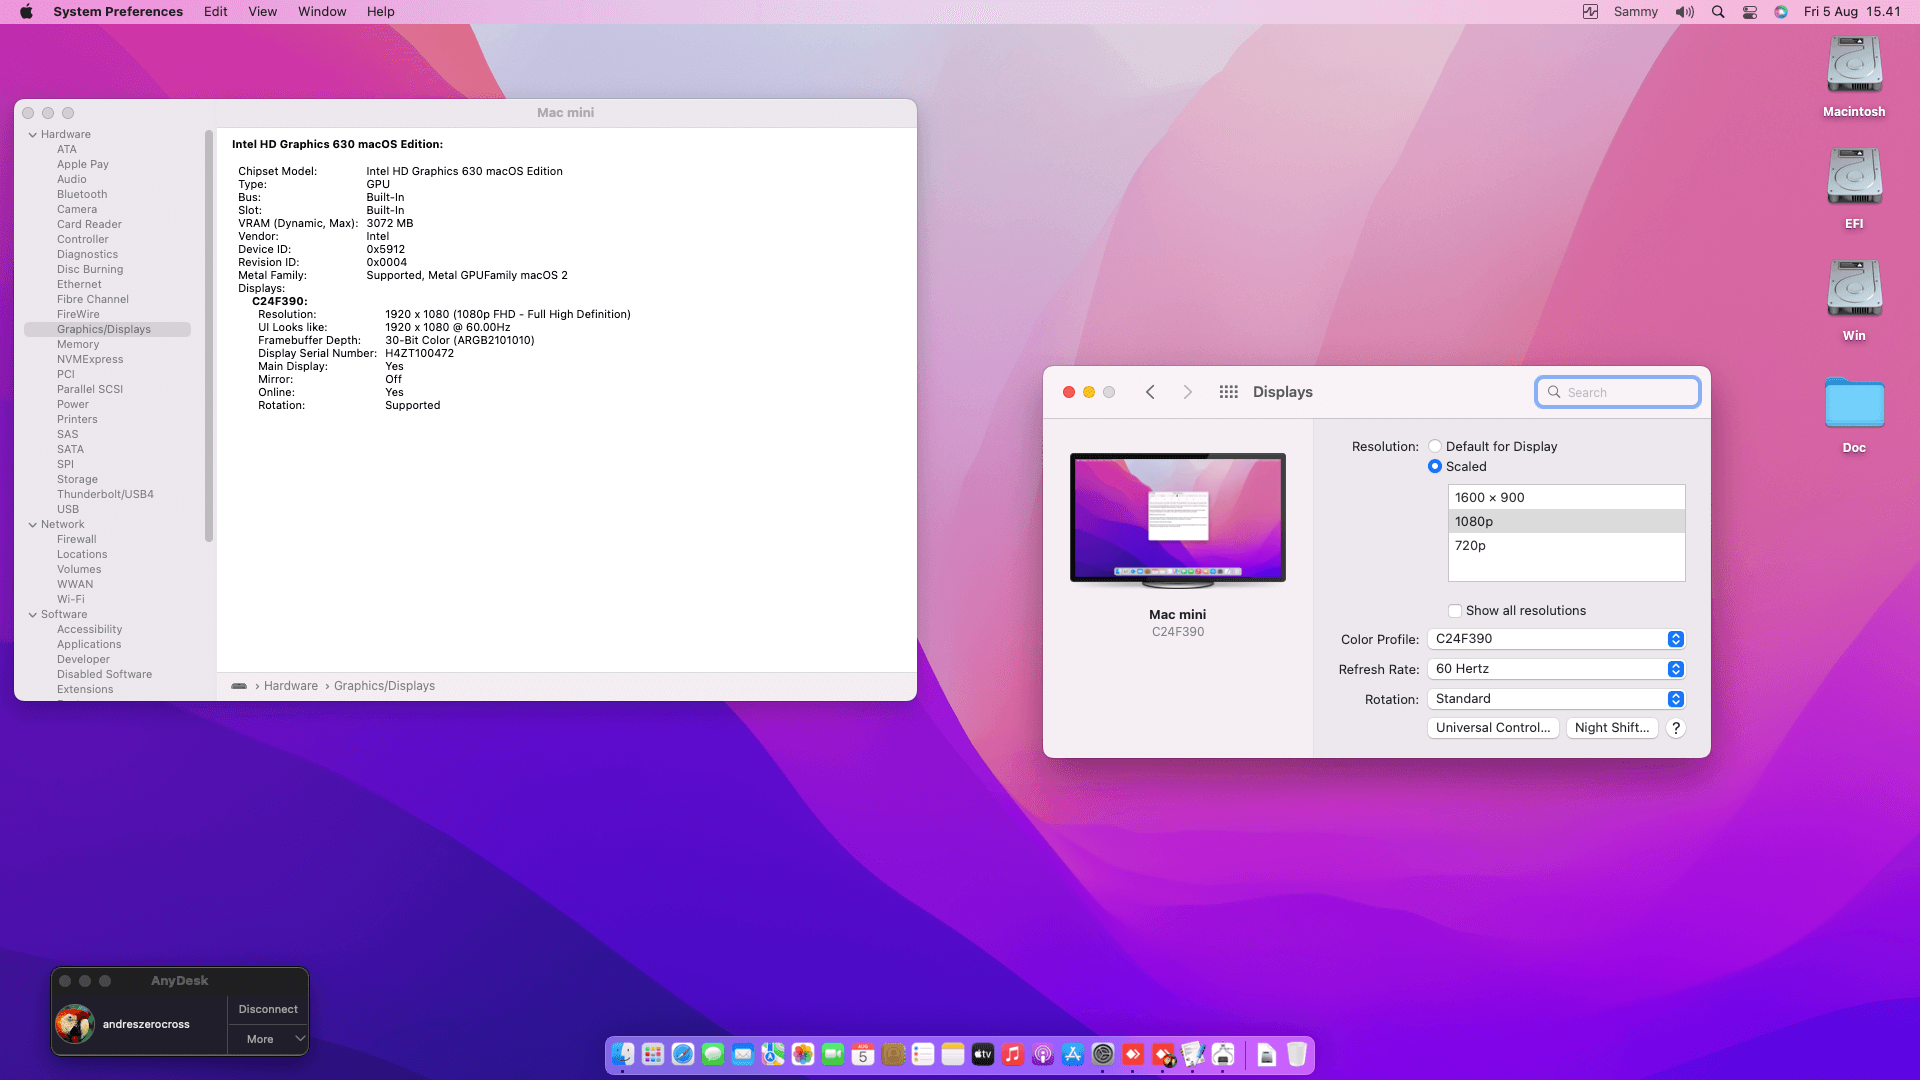Screen dimensions: 1920x1080
Task: Go back with the Displays back arrow
Action: point(1150,392)
